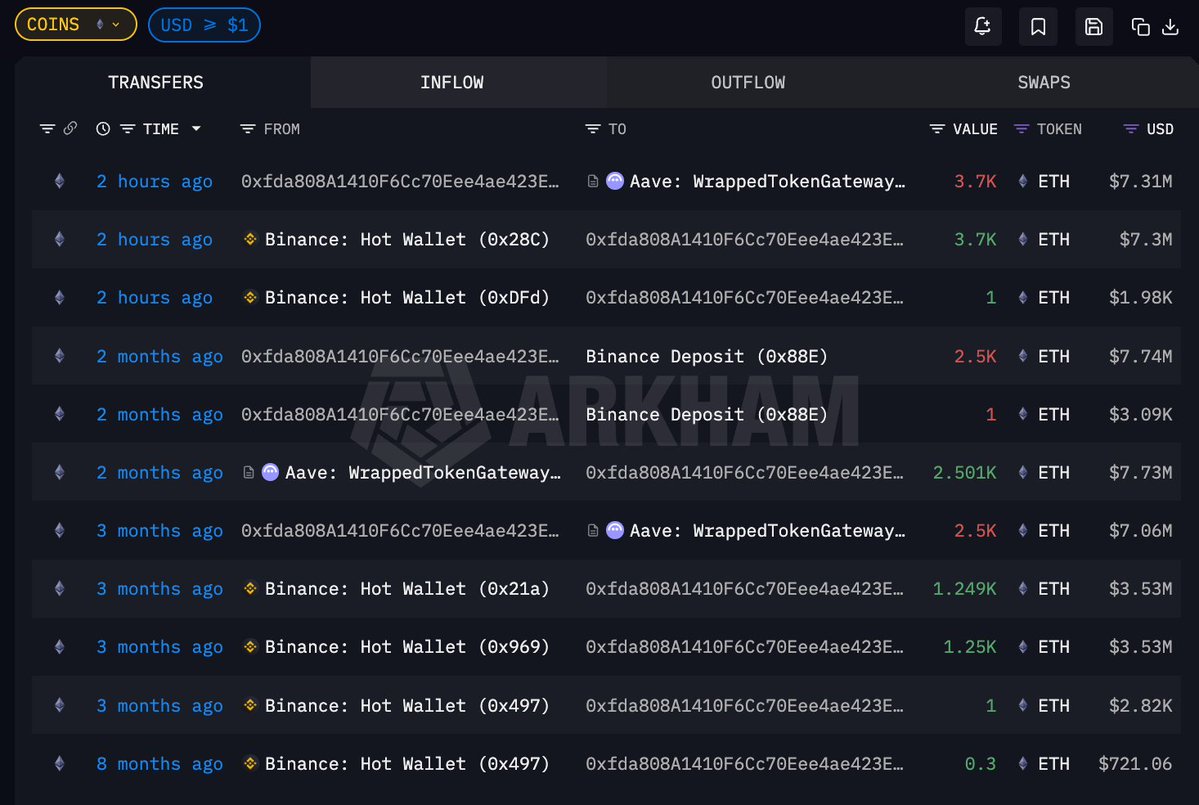Viewport: 1199px width, 805px height.
Task: Switch to the SWAPS tab
Action: pos(1043,83)
